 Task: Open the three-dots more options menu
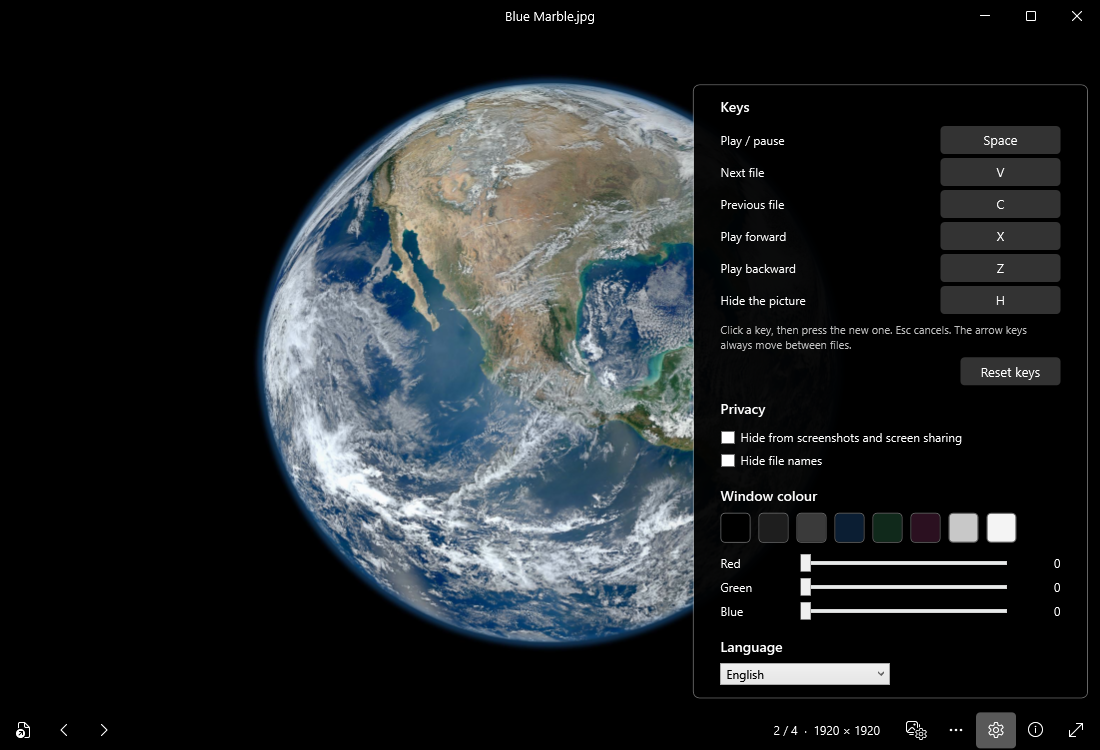[955, 730]
